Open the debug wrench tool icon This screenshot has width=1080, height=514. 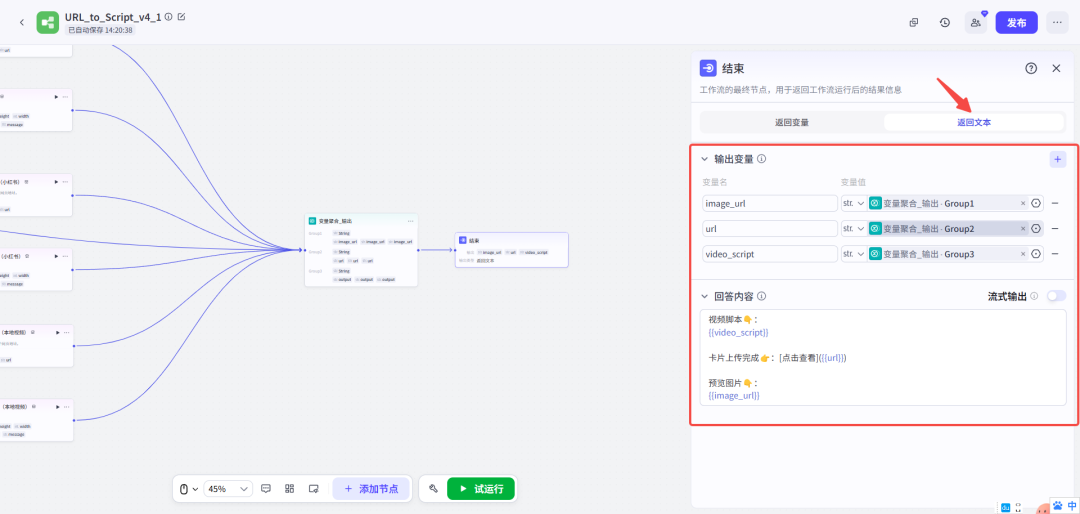coord(433,489)
